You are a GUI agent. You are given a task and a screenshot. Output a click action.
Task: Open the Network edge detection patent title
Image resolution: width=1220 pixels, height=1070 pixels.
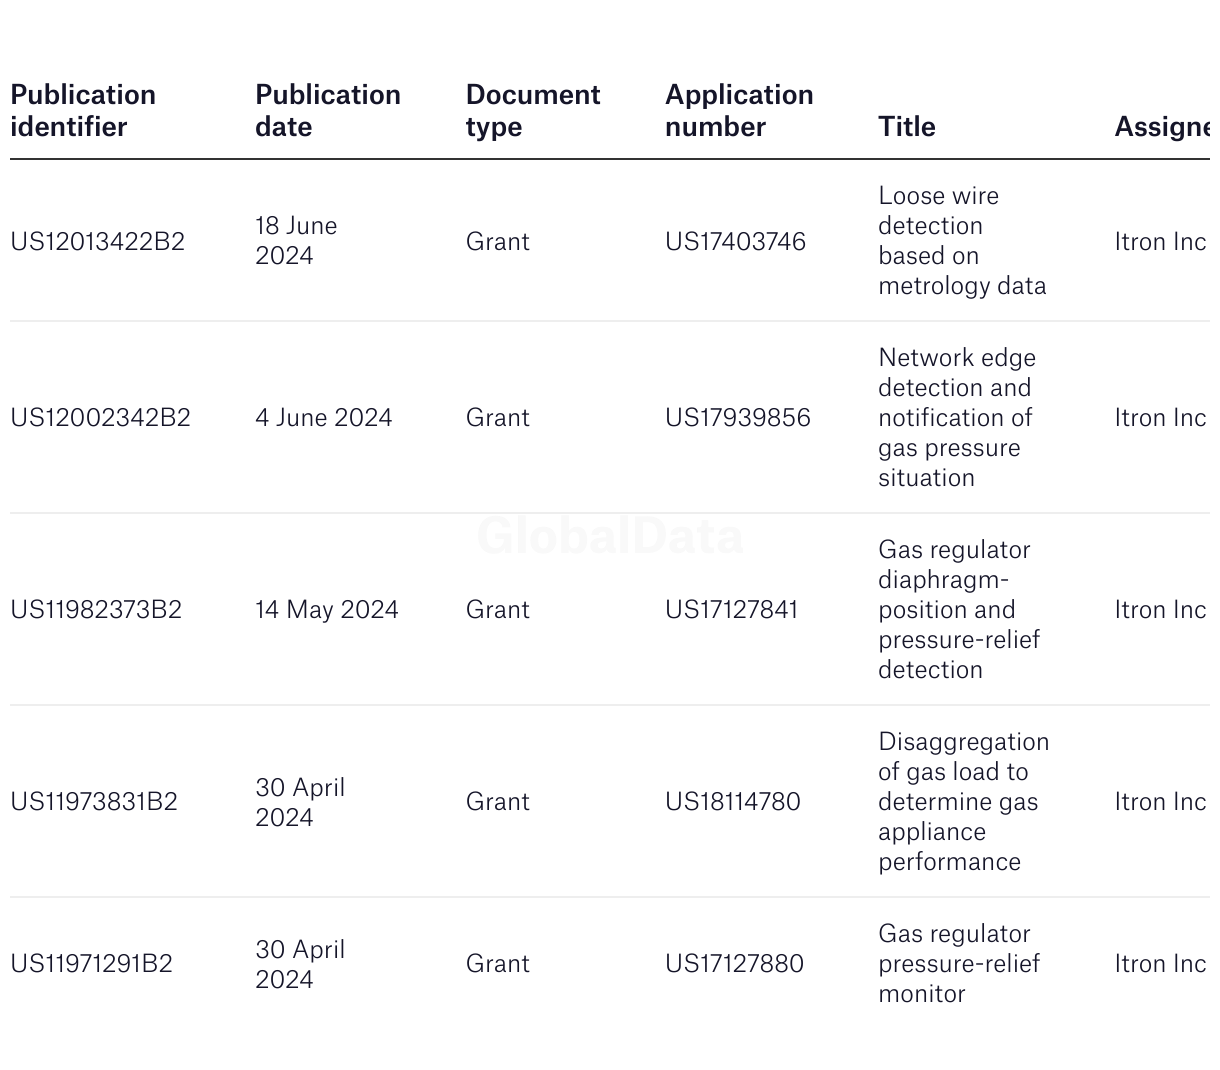957,418
